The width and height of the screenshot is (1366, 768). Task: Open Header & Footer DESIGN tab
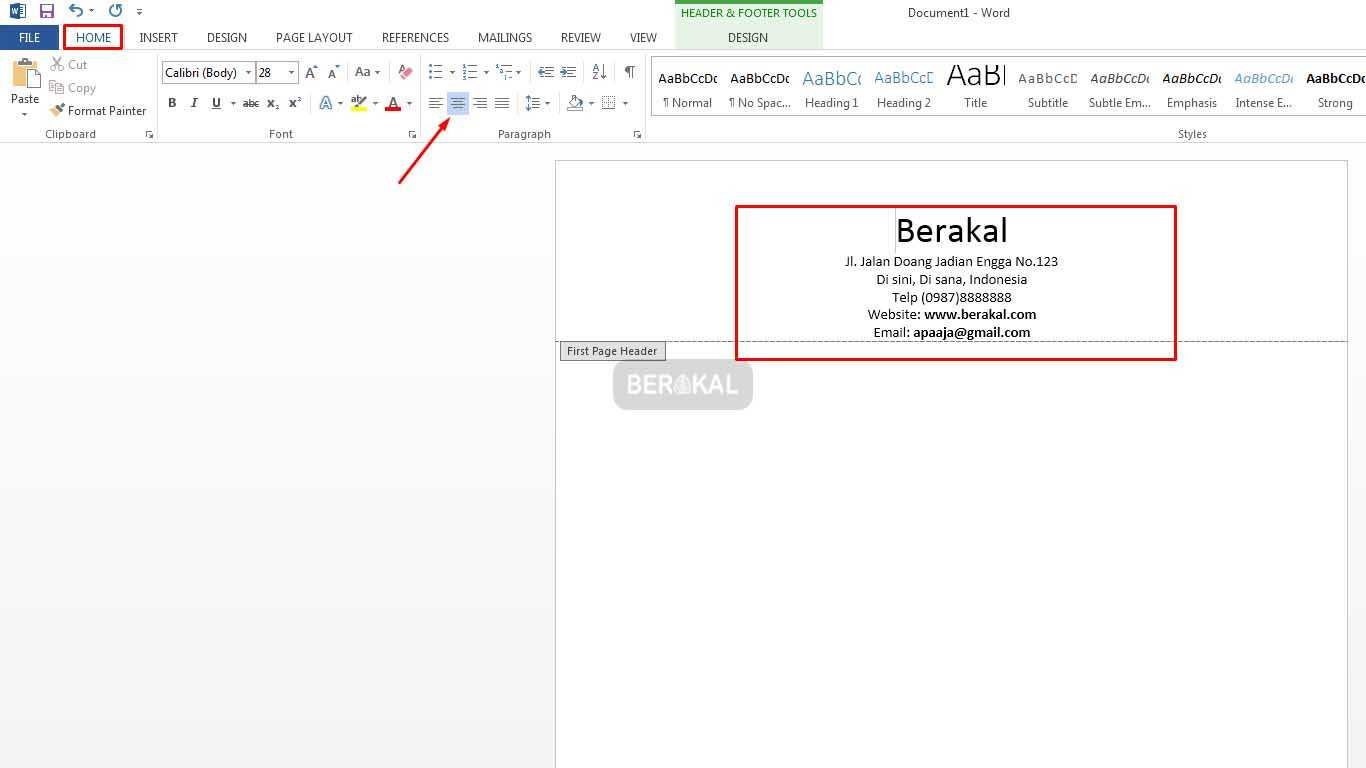coord(748,37)
